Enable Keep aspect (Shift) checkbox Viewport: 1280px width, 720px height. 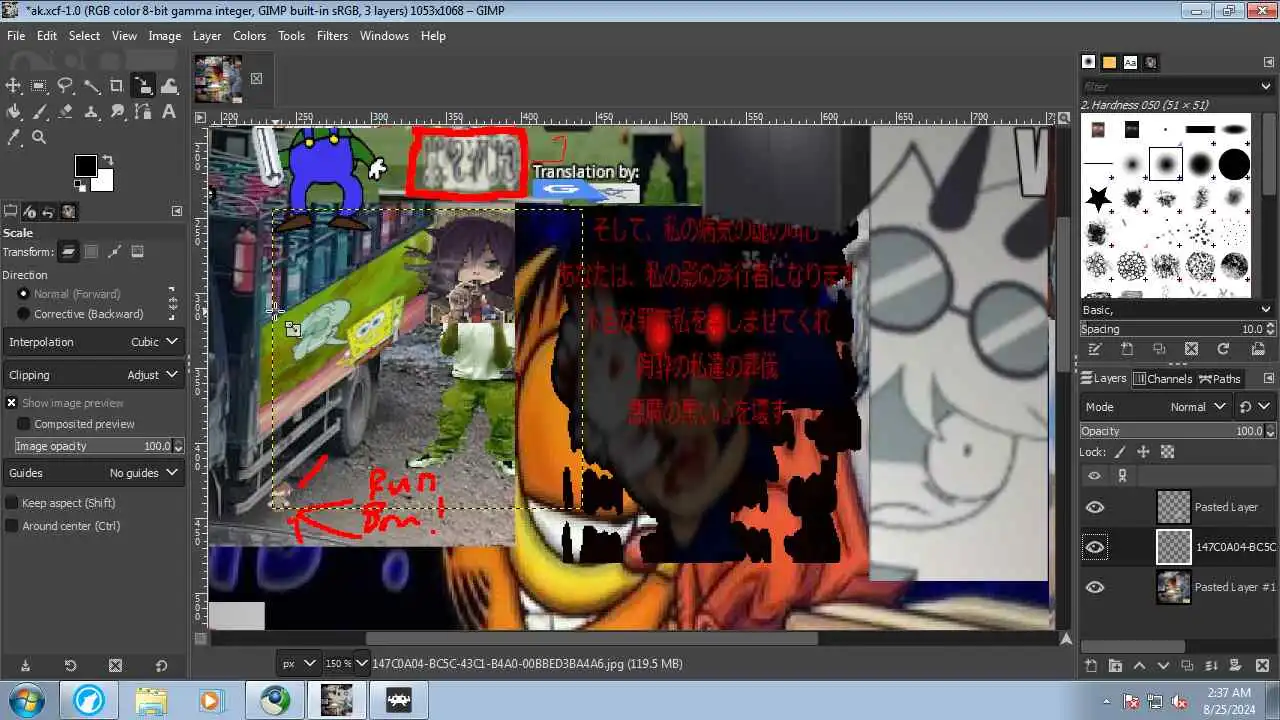(x=12, y=503)
